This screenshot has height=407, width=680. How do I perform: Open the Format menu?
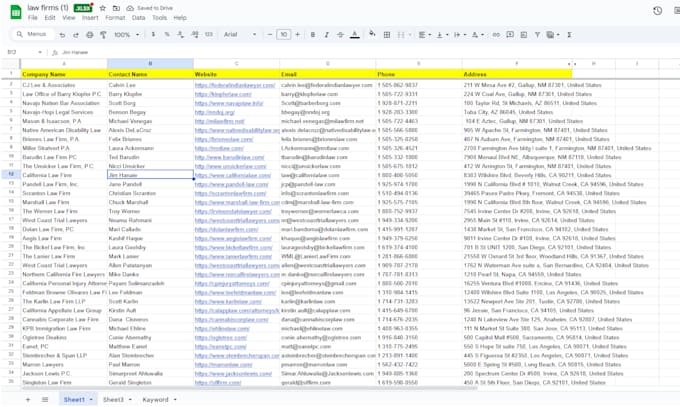tap(115, 18)
